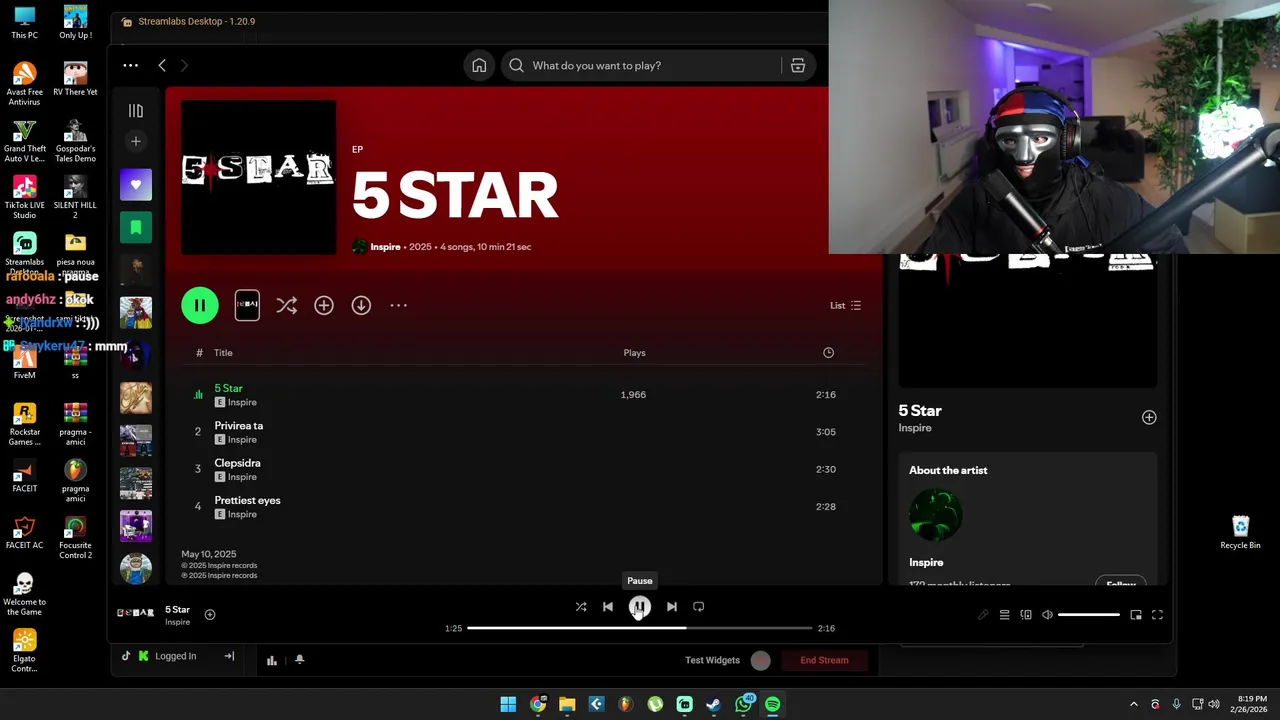Viewport: 1280px width, 720px height.
Task: Open Connect to a device icon
Action: tap(1026, 615)
